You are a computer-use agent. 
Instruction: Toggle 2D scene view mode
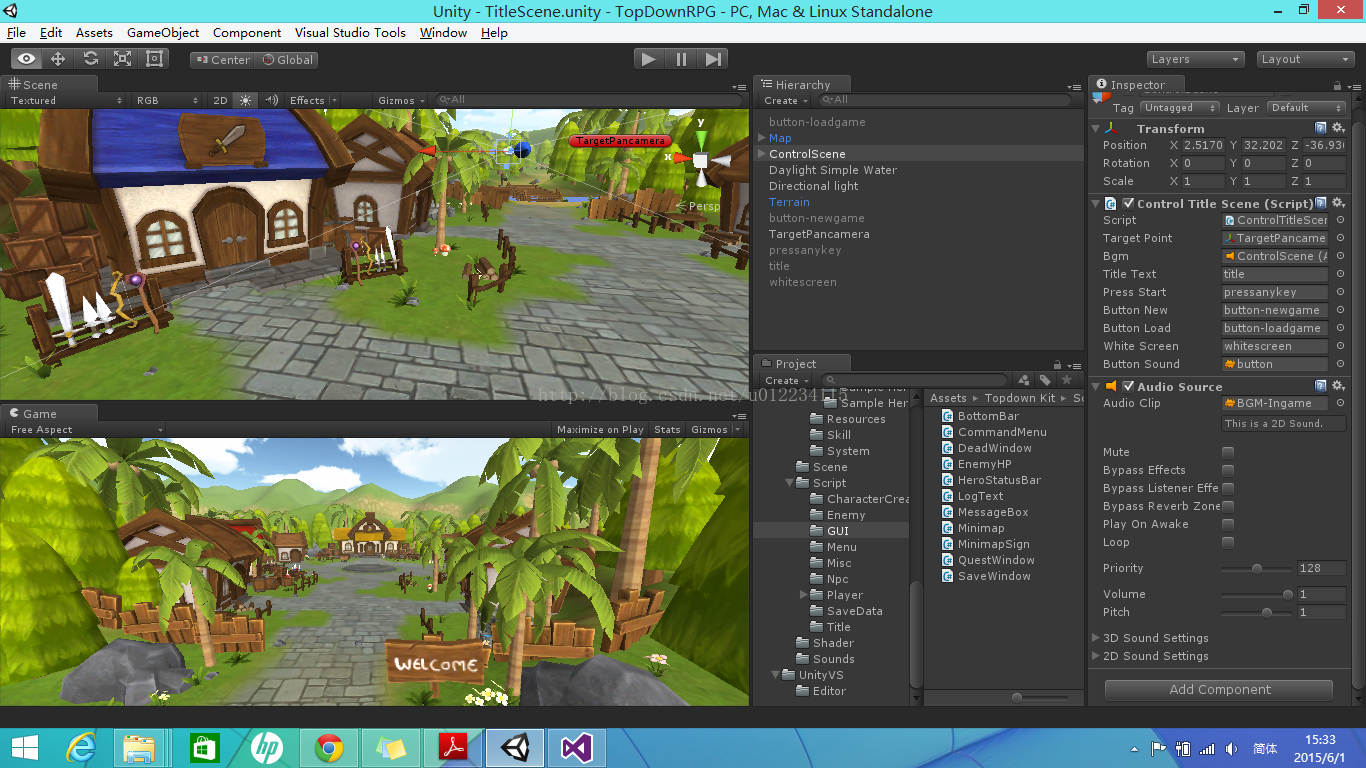point(220,100)
